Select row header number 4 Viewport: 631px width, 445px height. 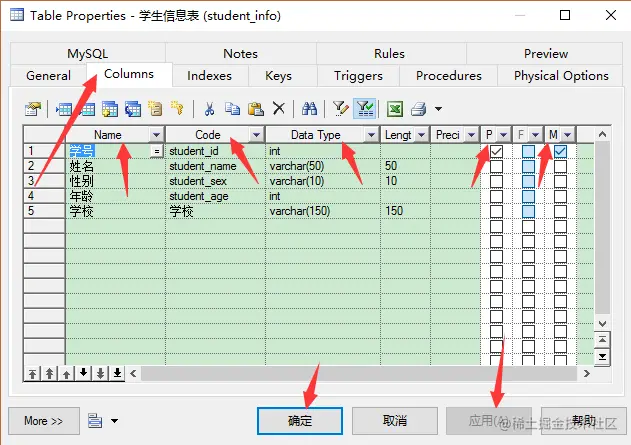44,196
